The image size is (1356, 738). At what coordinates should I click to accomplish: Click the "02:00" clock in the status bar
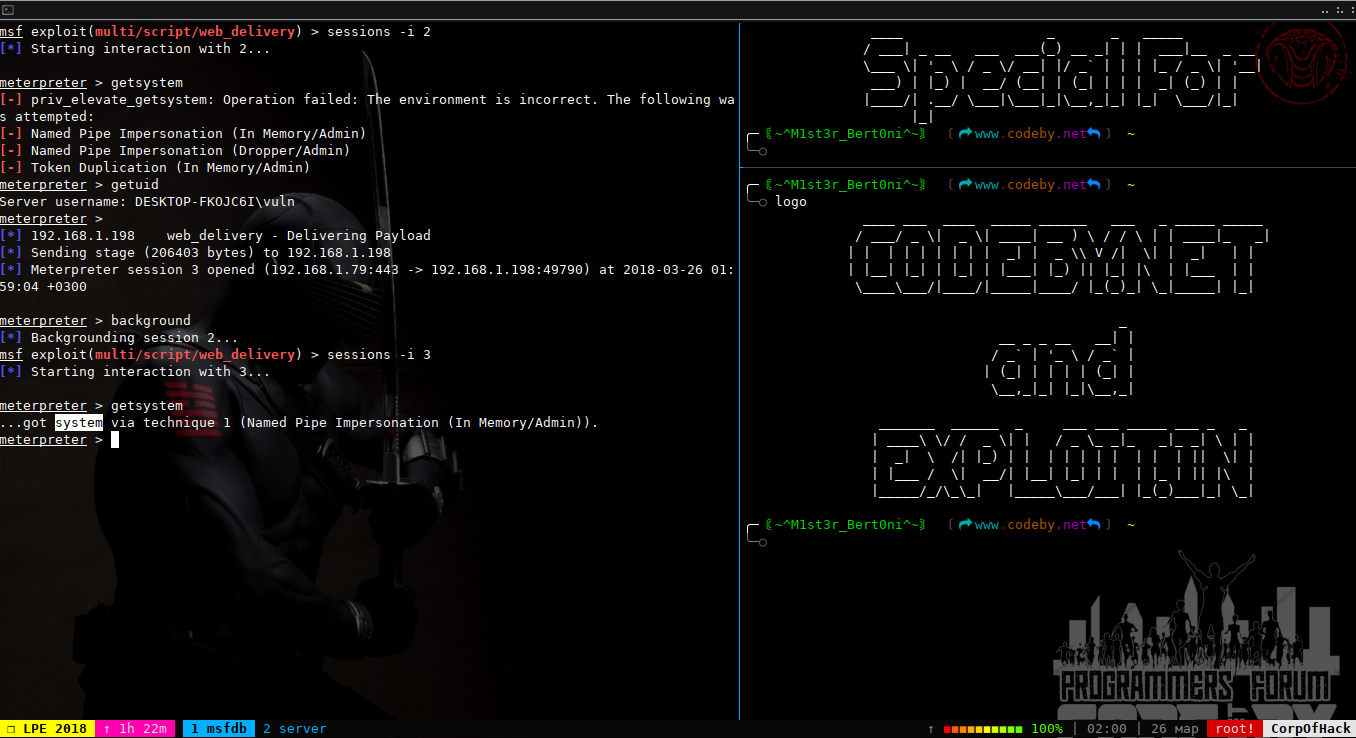pos(1106,729)
